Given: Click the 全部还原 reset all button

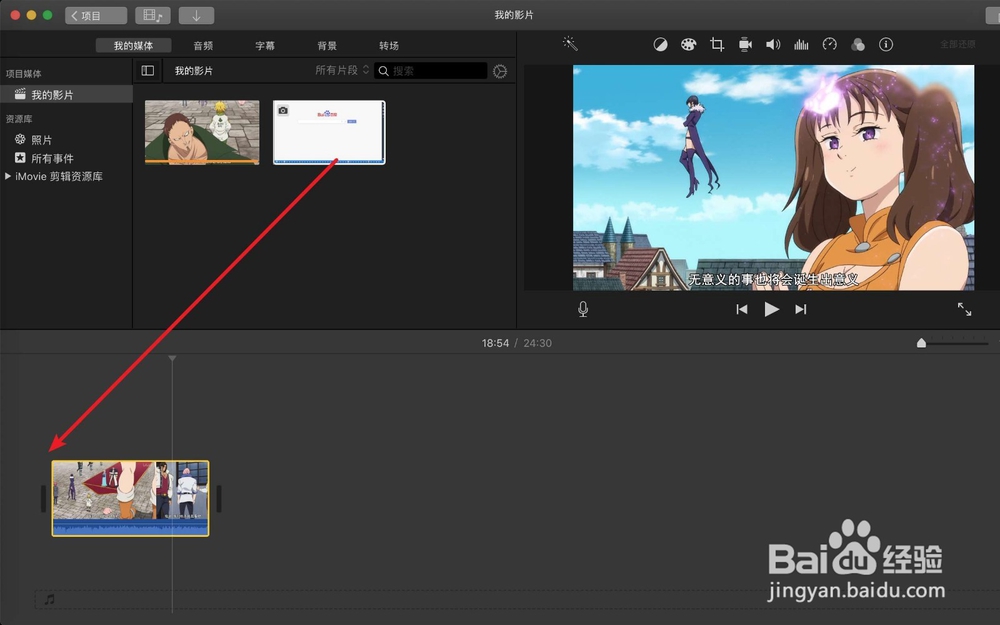Looking at the screenshot, I should point(958,44).
